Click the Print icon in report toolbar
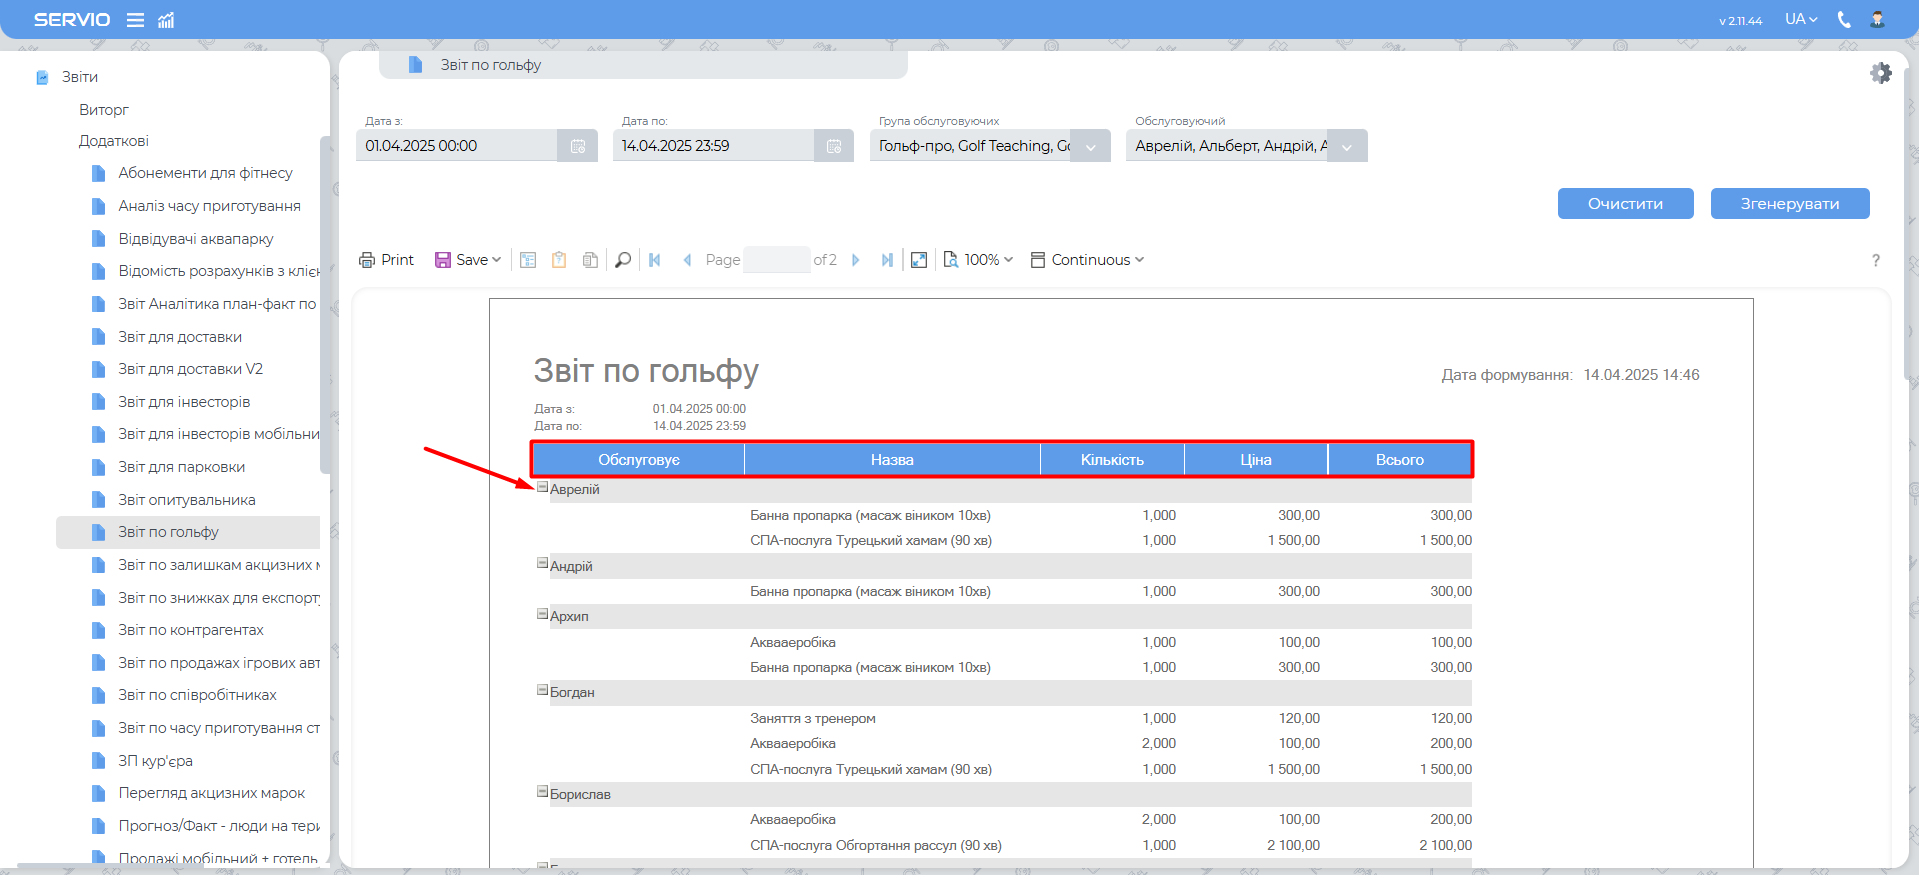This screenshot has height=875, width=1919. pos(386,260)
